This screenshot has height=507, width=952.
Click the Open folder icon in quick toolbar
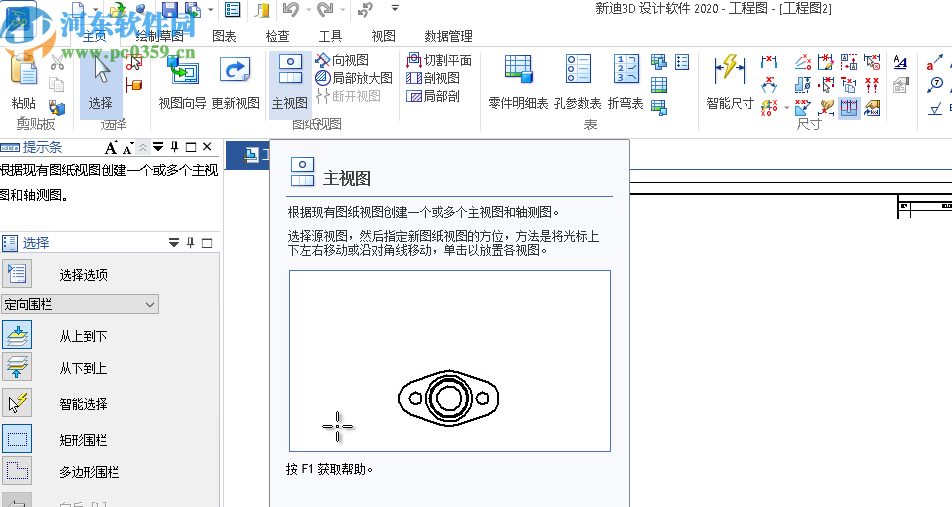tap(119, 9)
